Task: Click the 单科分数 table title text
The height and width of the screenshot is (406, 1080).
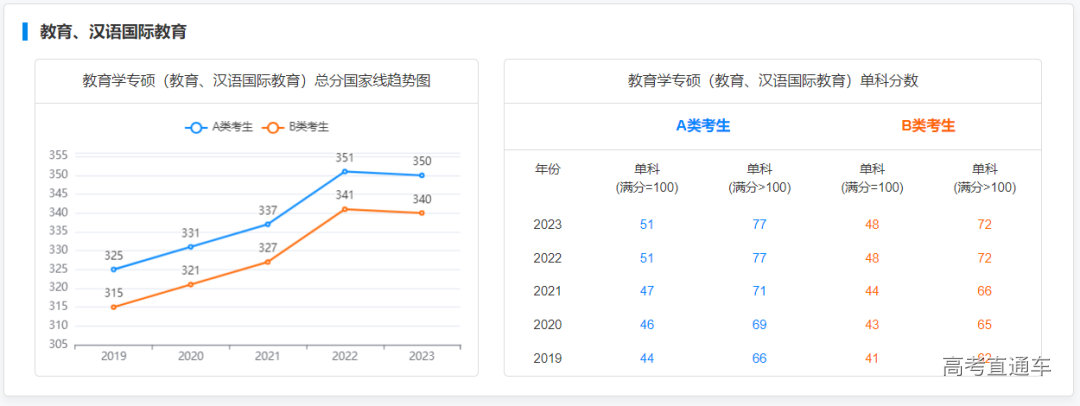Action: (772, 81)
